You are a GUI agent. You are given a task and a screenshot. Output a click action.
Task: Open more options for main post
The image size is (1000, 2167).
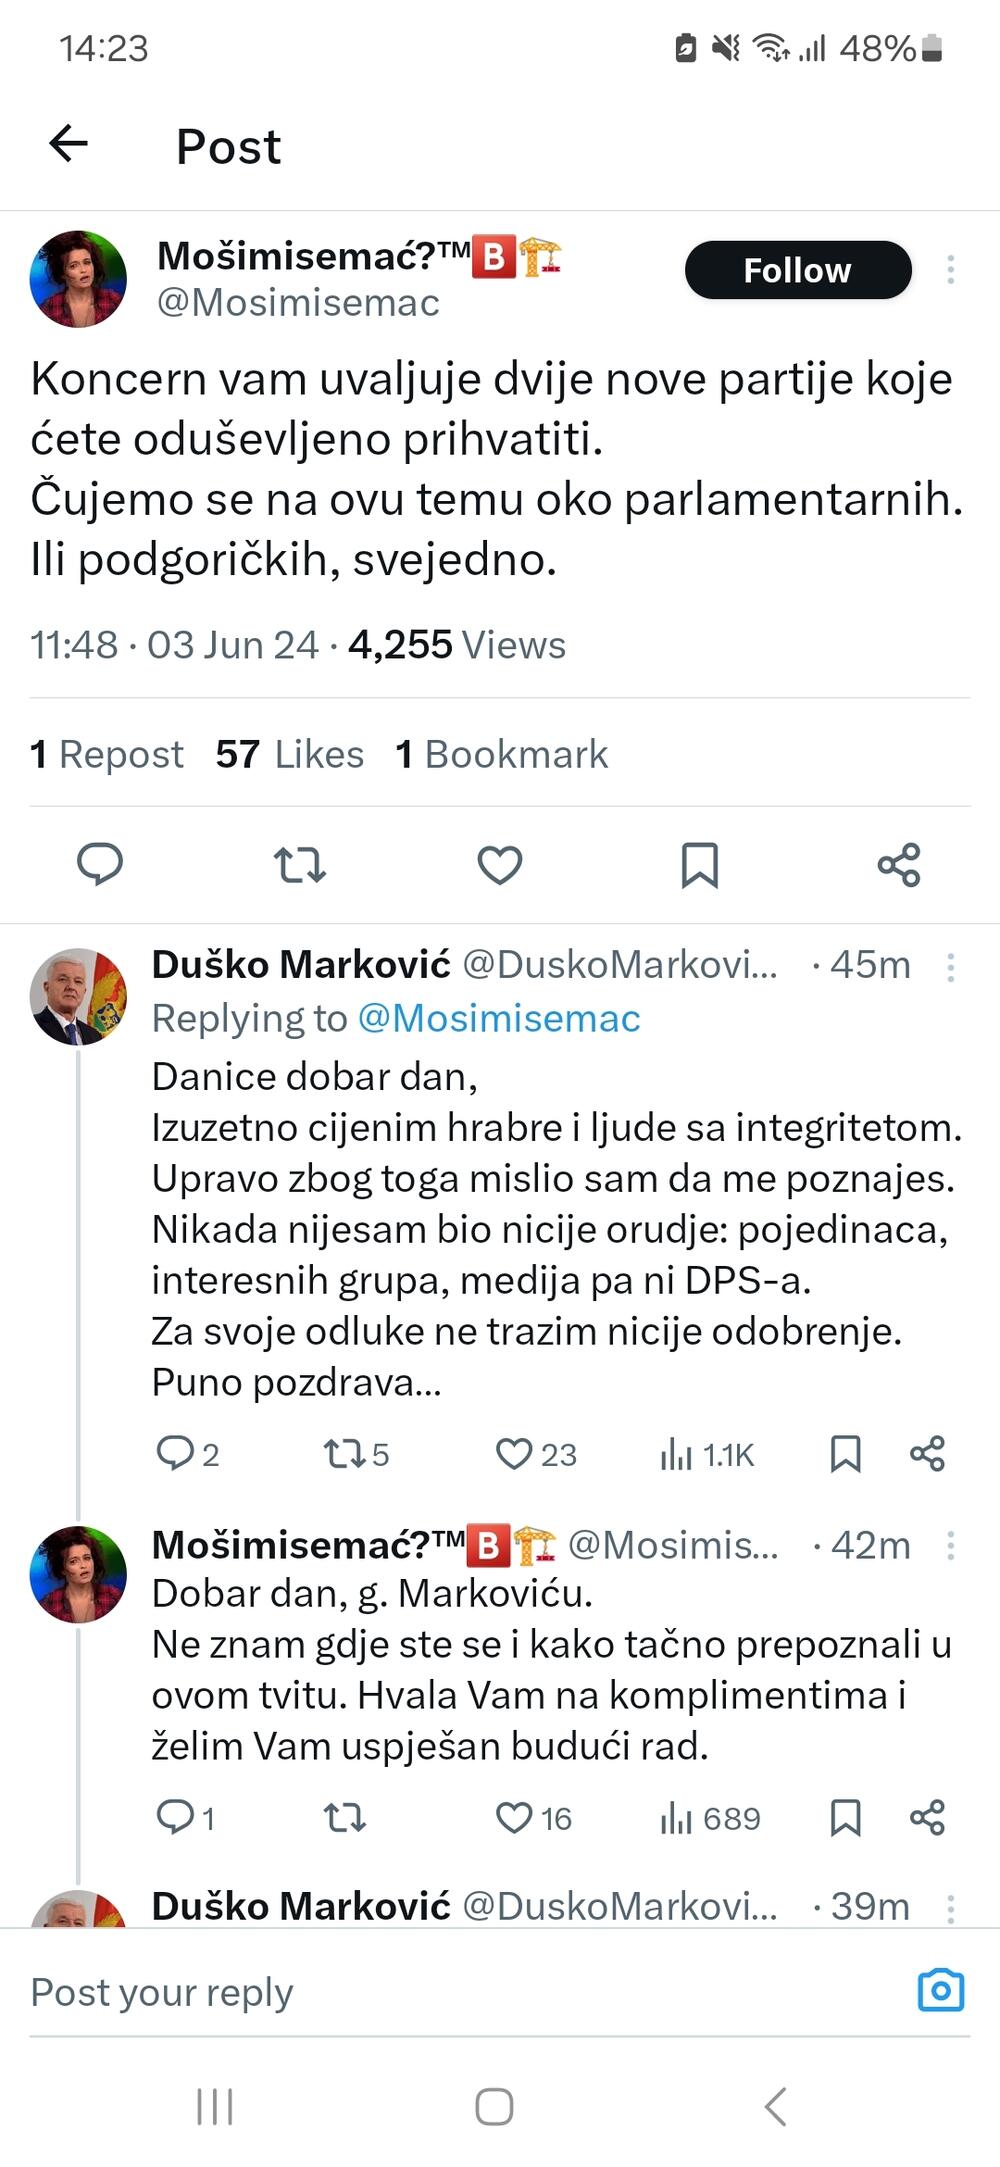tap(950, 269)
